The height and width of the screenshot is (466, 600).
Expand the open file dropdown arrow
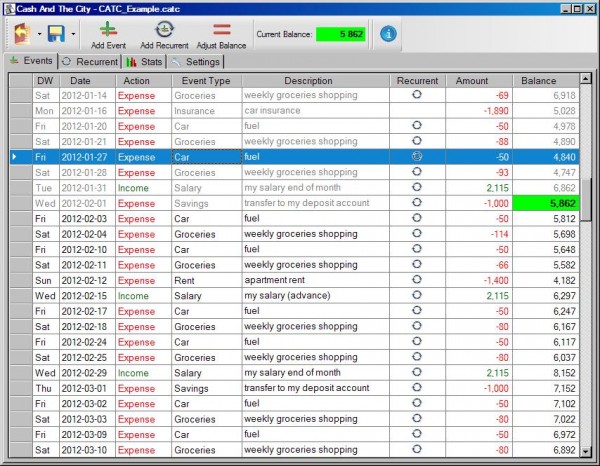click(38, 35)
